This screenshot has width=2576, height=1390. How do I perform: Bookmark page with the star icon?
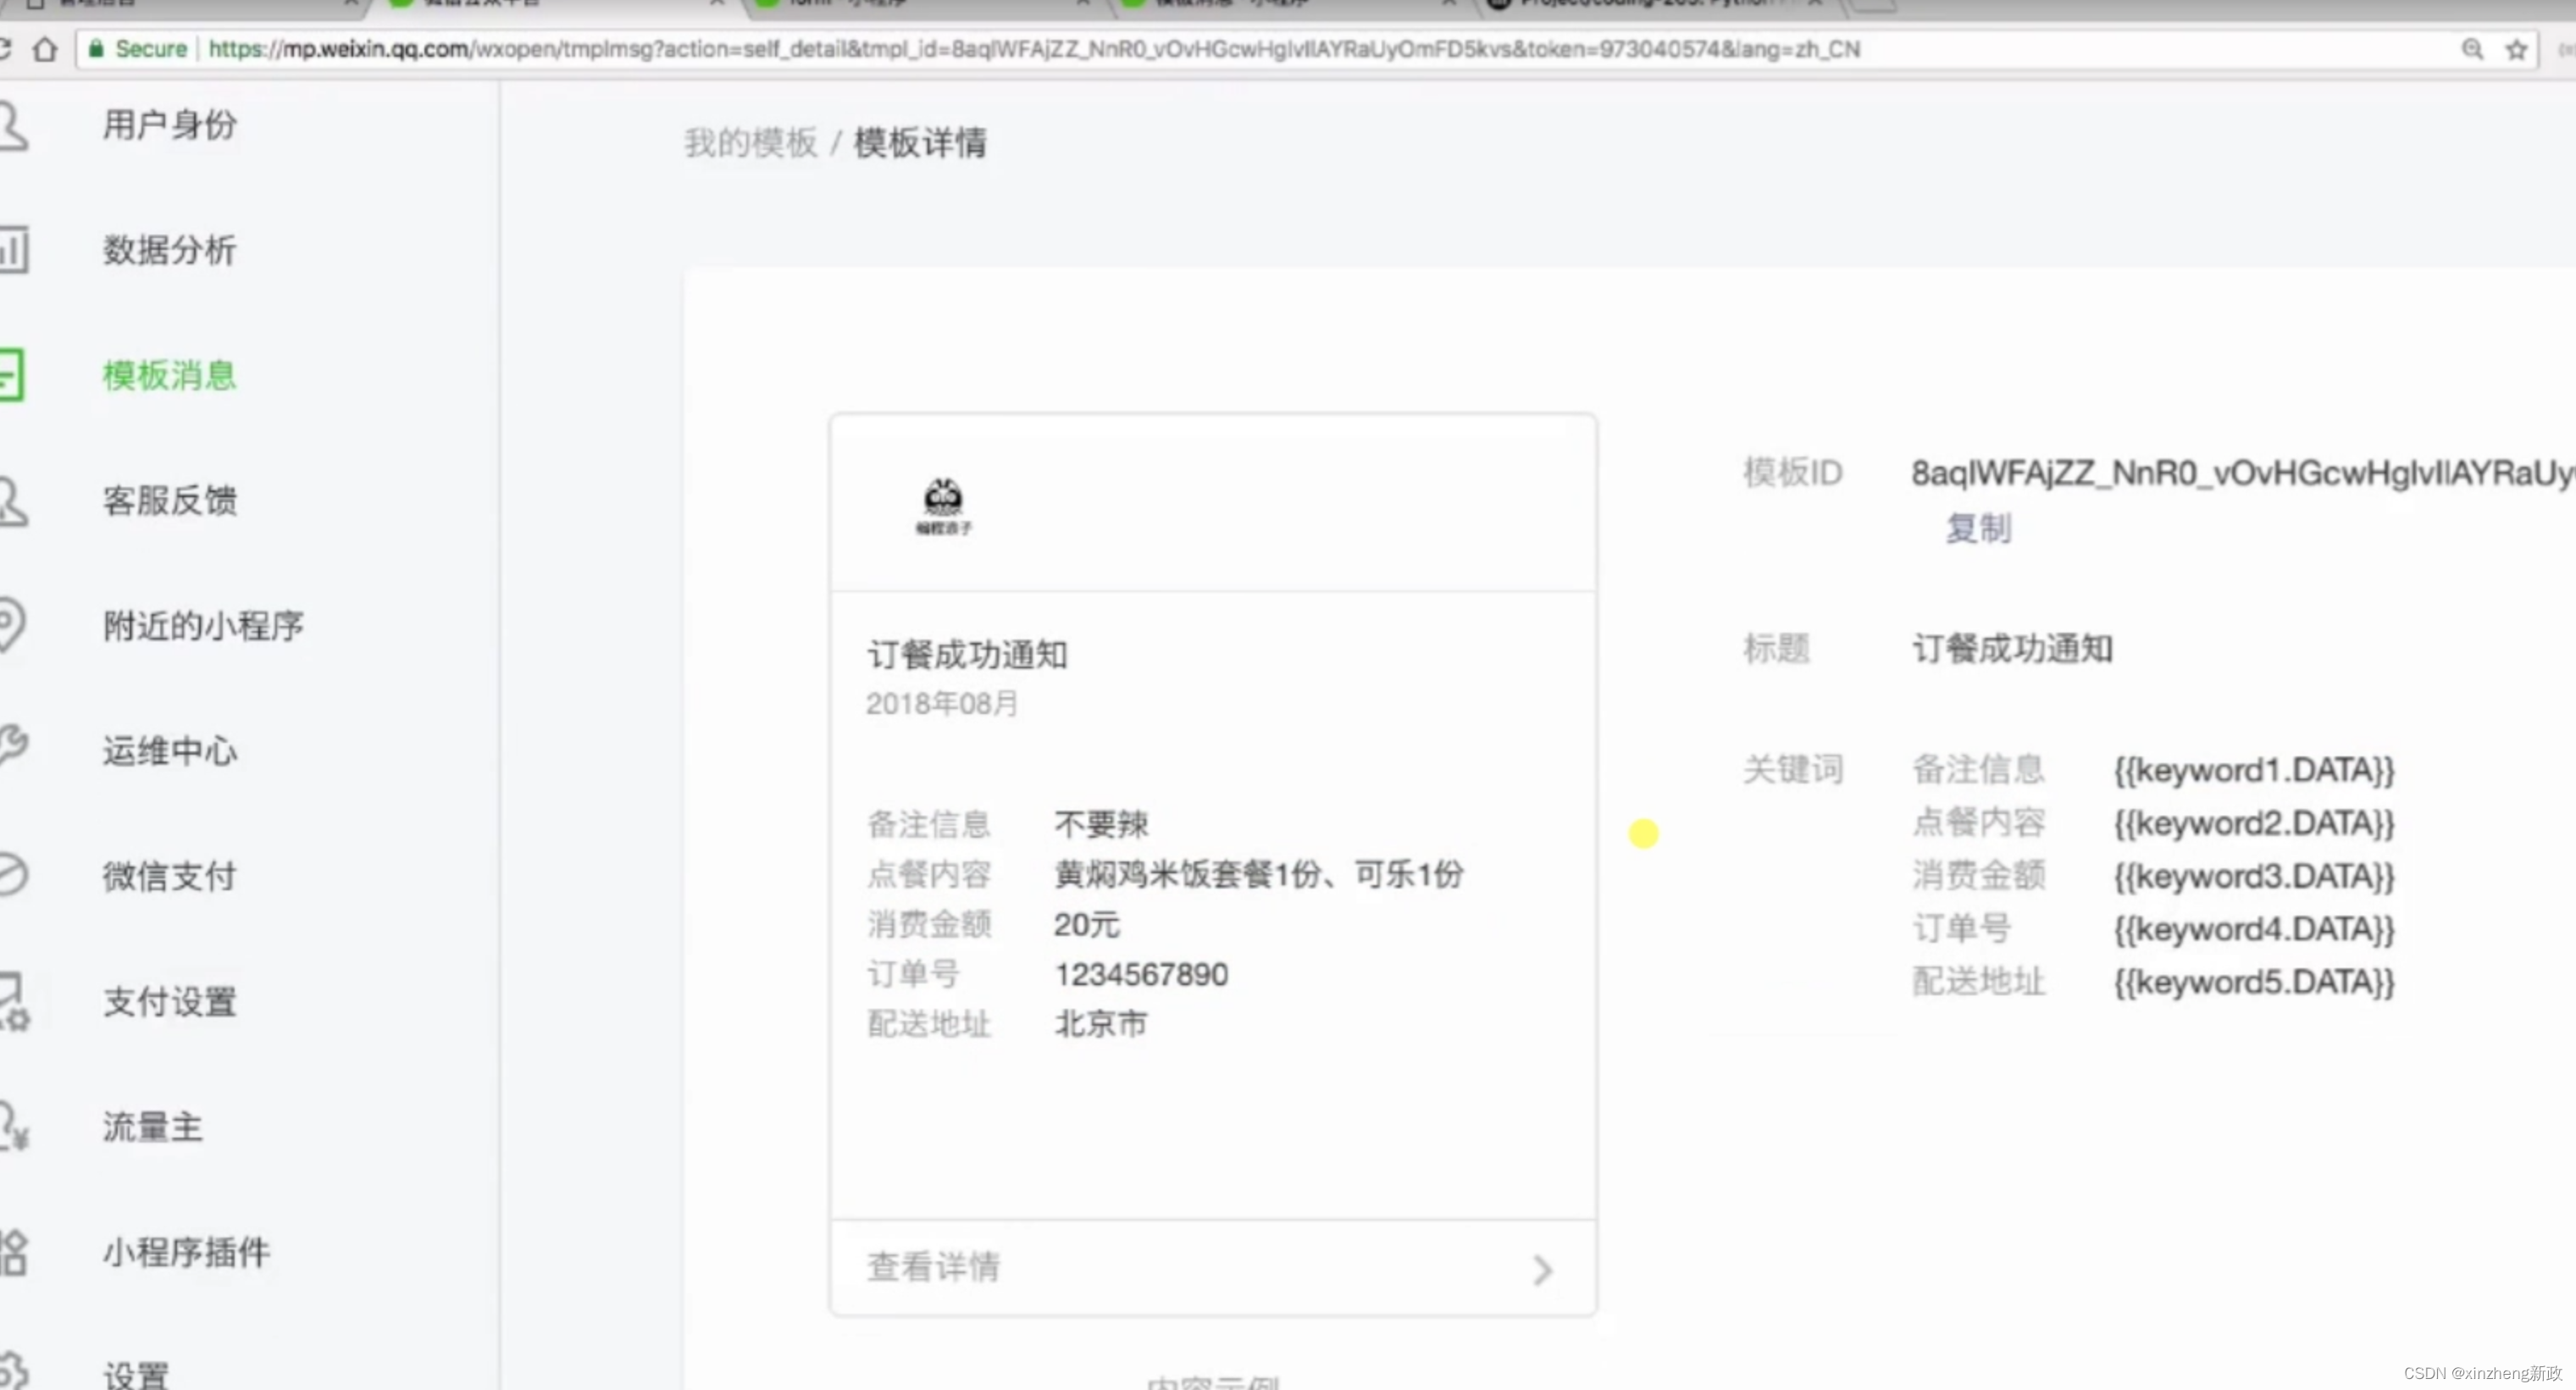[2516, 49]
